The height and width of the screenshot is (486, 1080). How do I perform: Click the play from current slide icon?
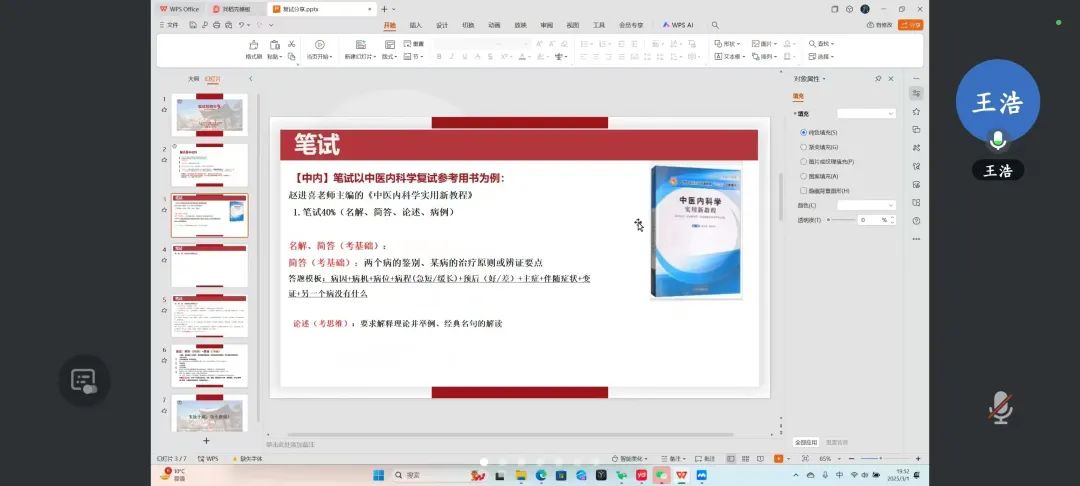pyautogui.click(x=319, y=45)
